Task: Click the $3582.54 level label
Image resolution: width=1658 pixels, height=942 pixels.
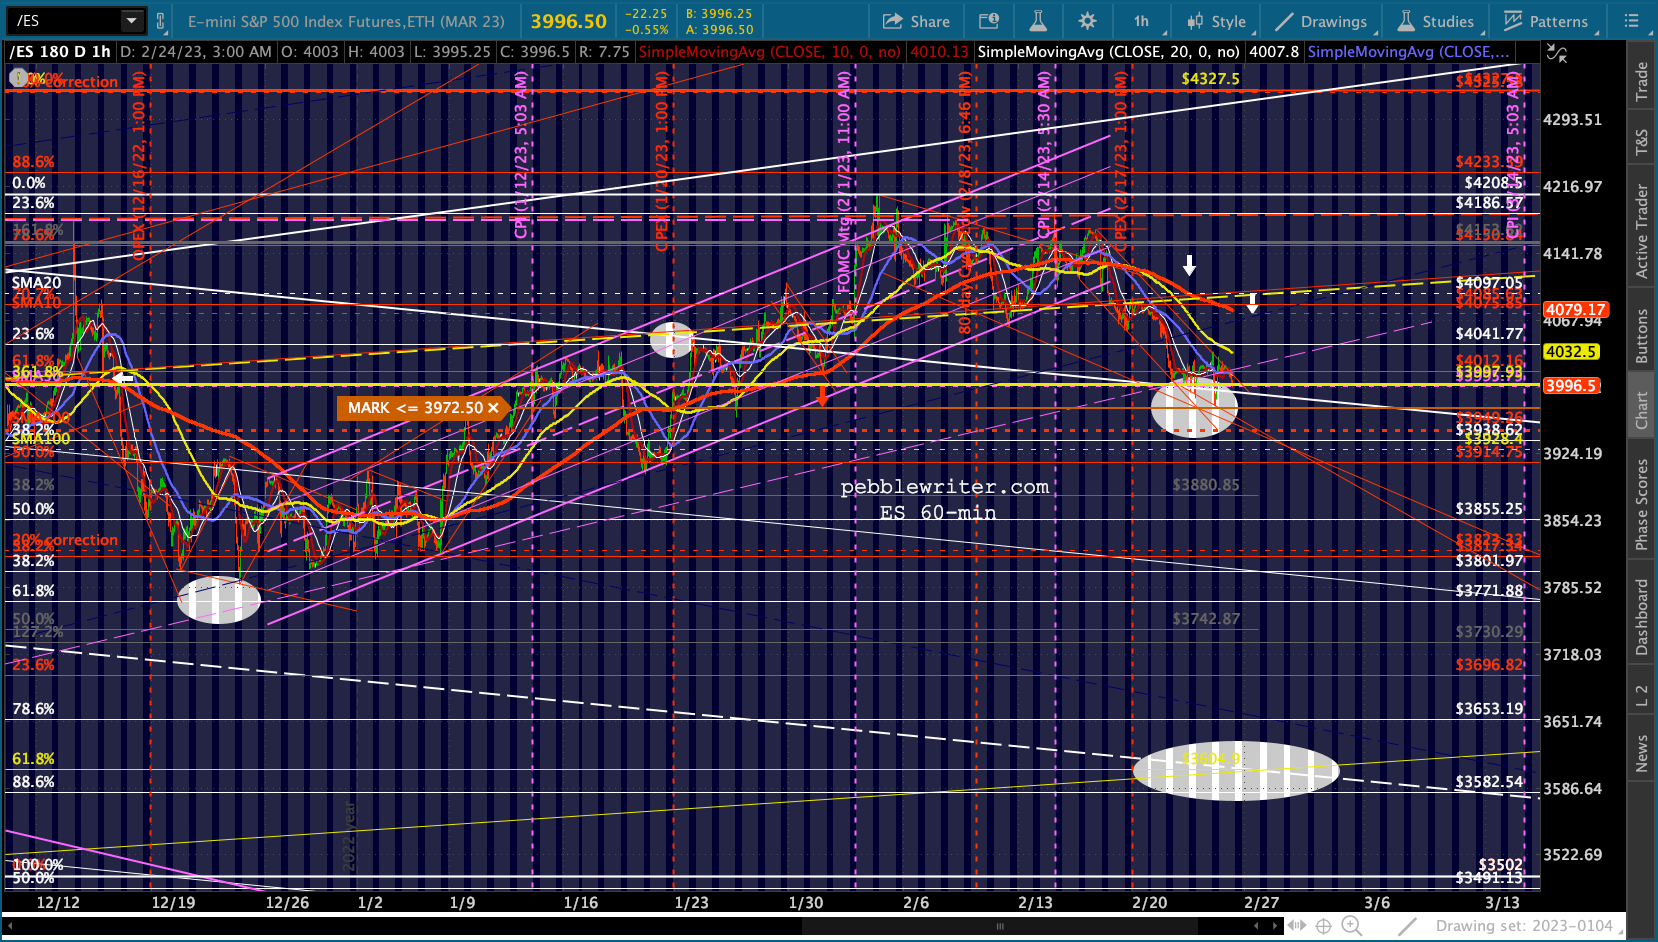Action: coord(1489,782)
